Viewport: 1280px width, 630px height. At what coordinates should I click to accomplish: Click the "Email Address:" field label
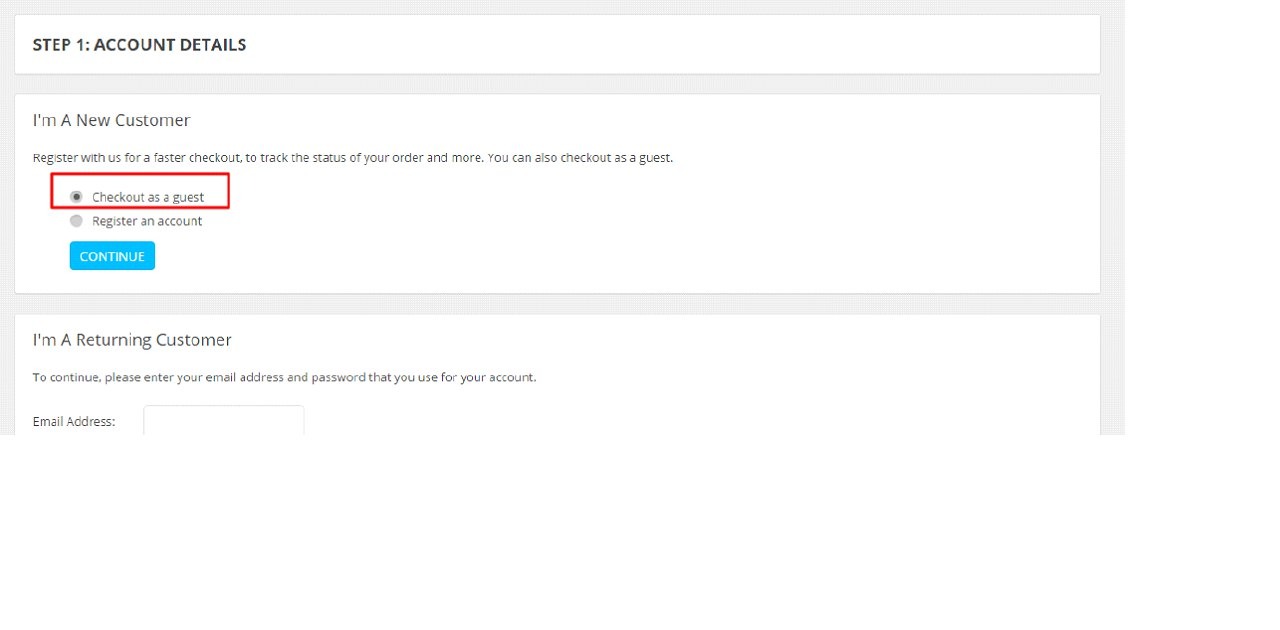pos(74,422)
